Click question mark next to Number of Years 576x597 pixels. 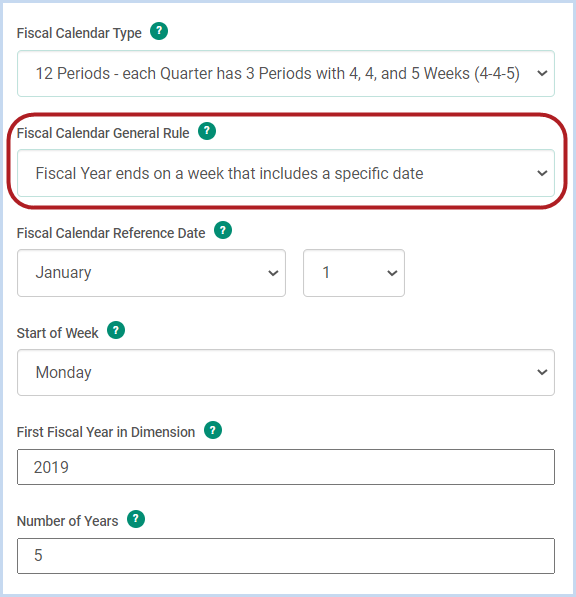(x=136, y=519)
